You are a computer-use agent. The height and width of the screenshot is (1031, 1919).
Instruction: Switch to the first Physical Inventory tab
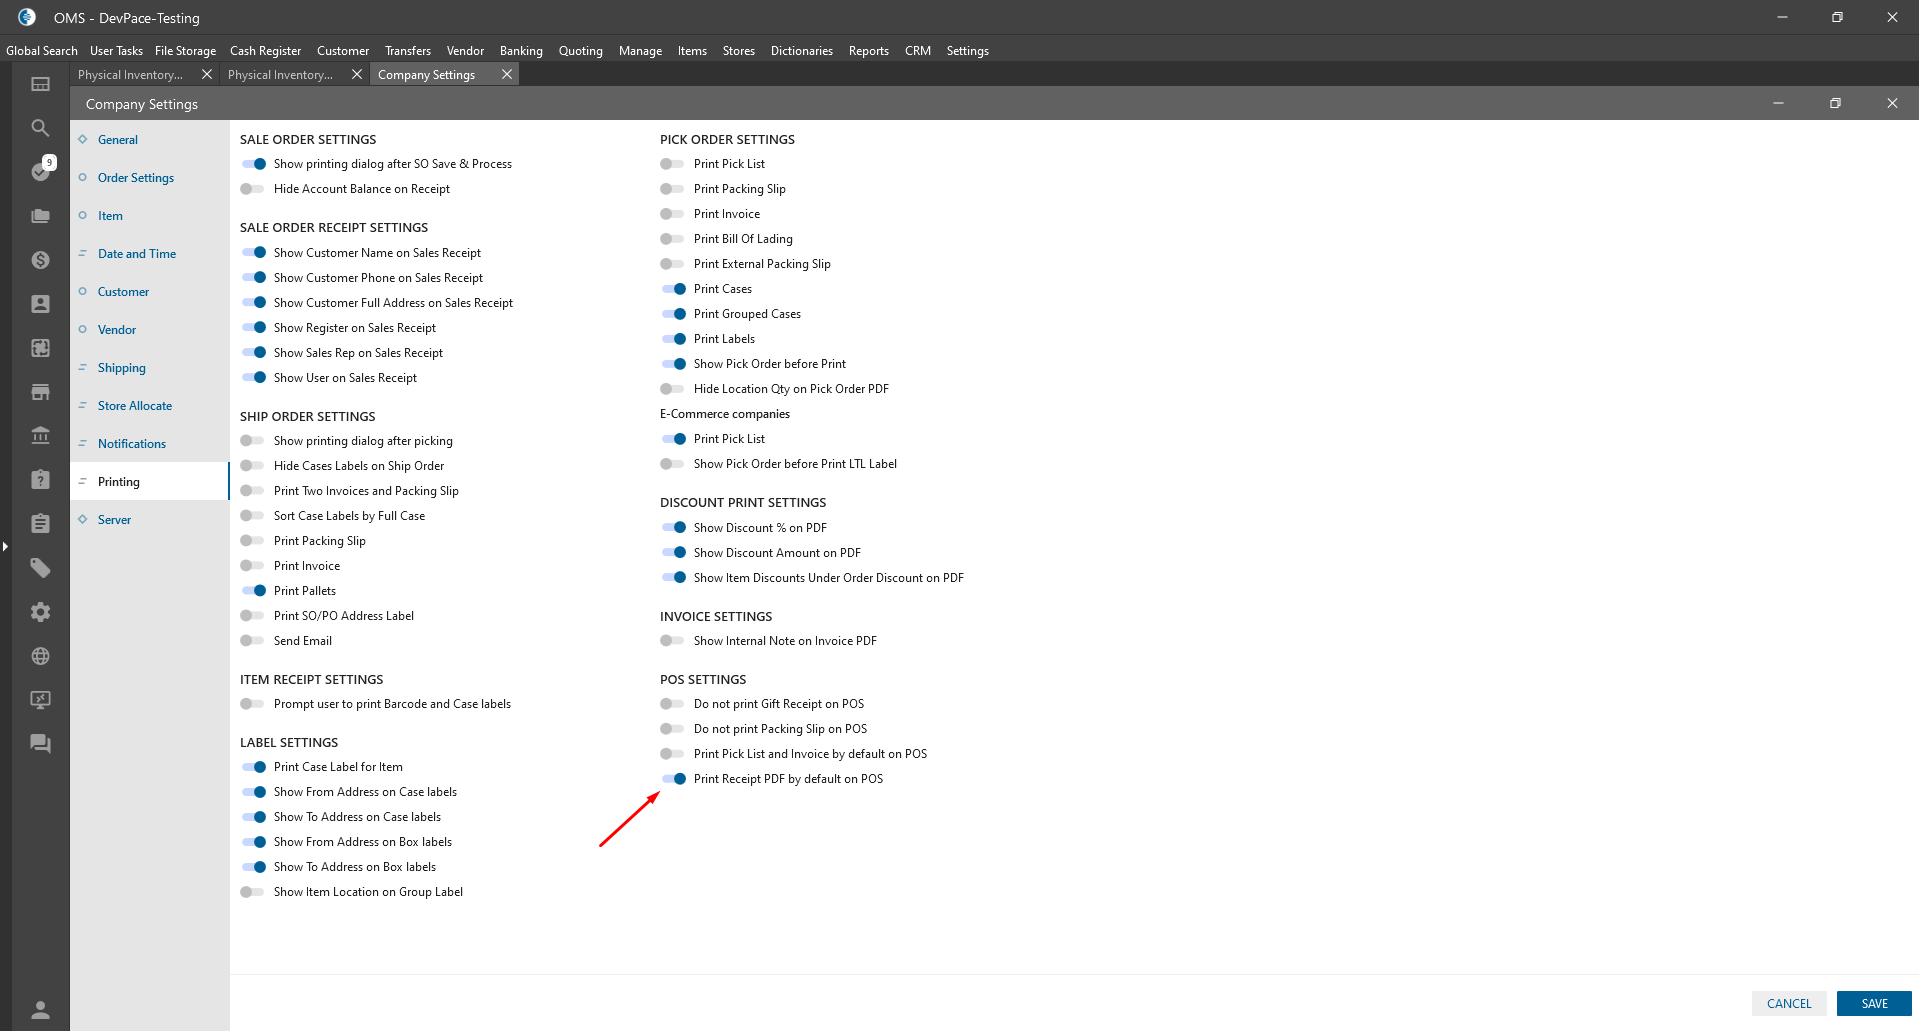click(131, 75)
